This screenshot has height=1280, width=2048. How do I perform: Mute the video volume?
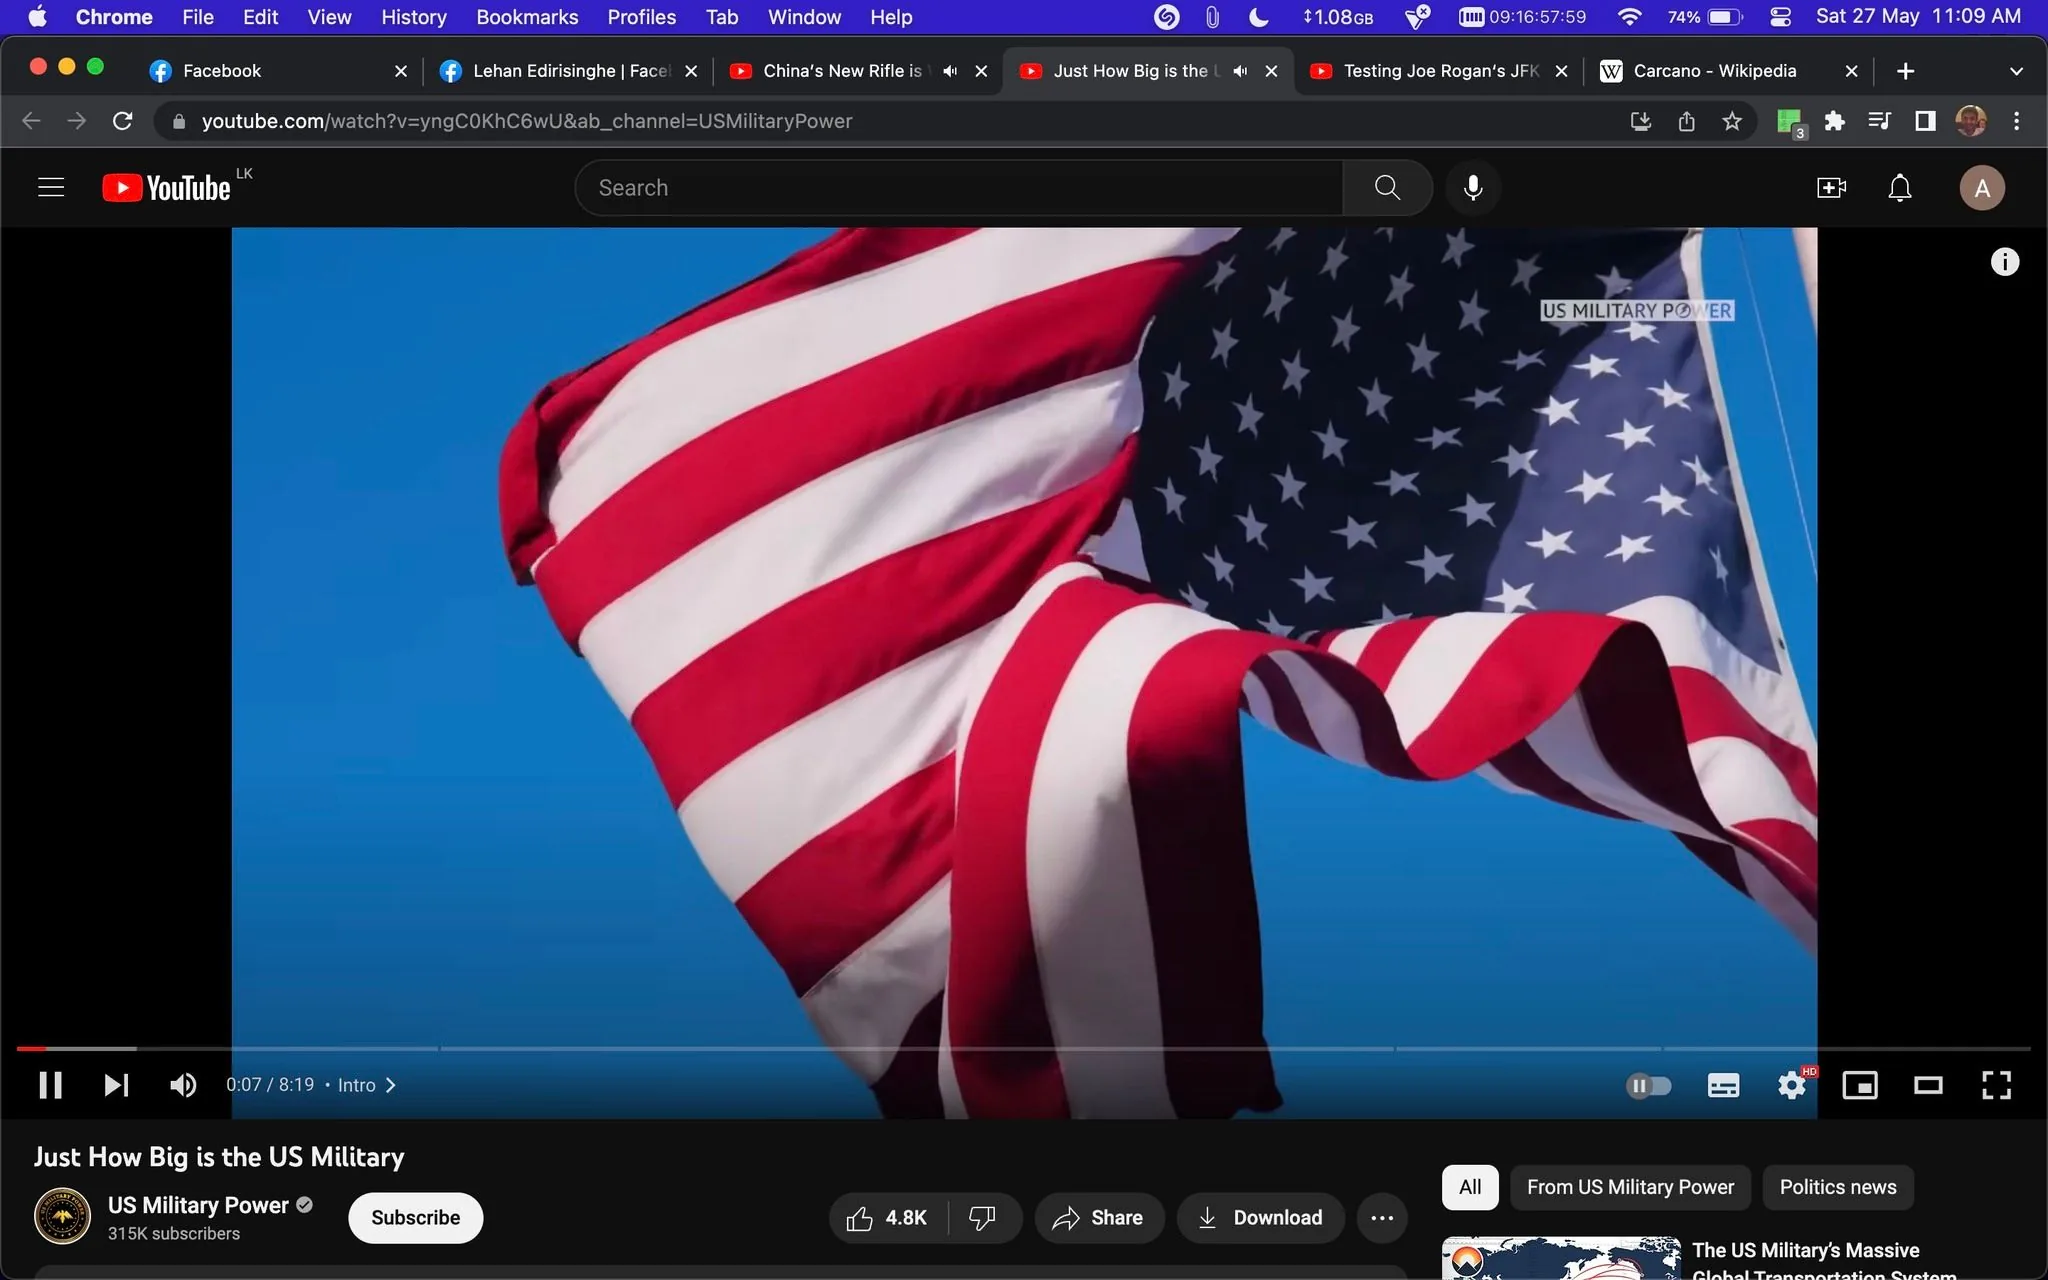tap(183, 1085)
